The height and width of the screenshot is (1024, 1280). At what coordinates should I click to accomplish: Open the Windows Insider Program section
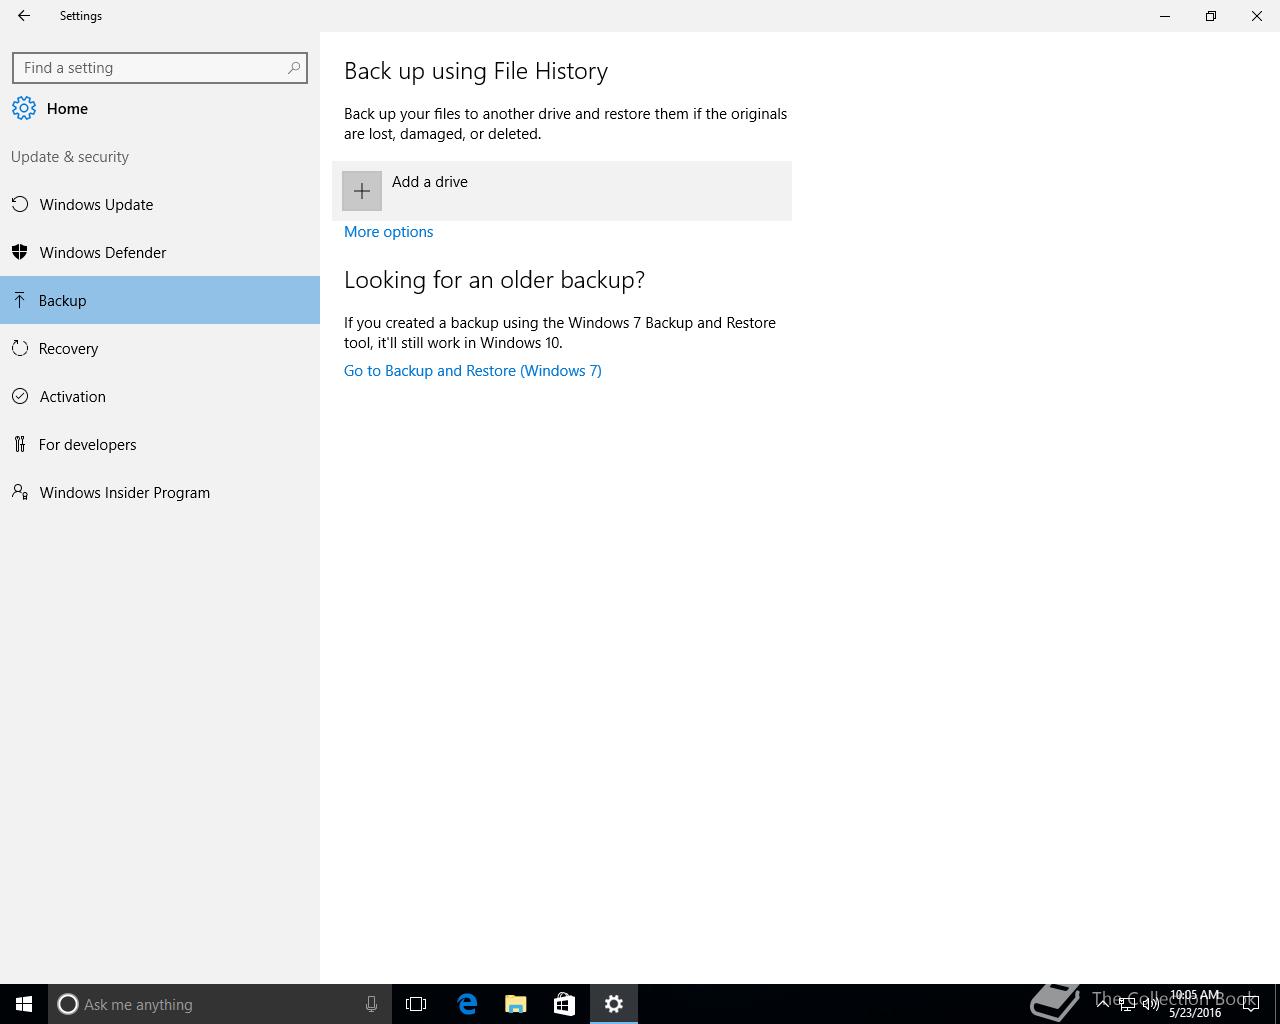(x=160, y=492)
